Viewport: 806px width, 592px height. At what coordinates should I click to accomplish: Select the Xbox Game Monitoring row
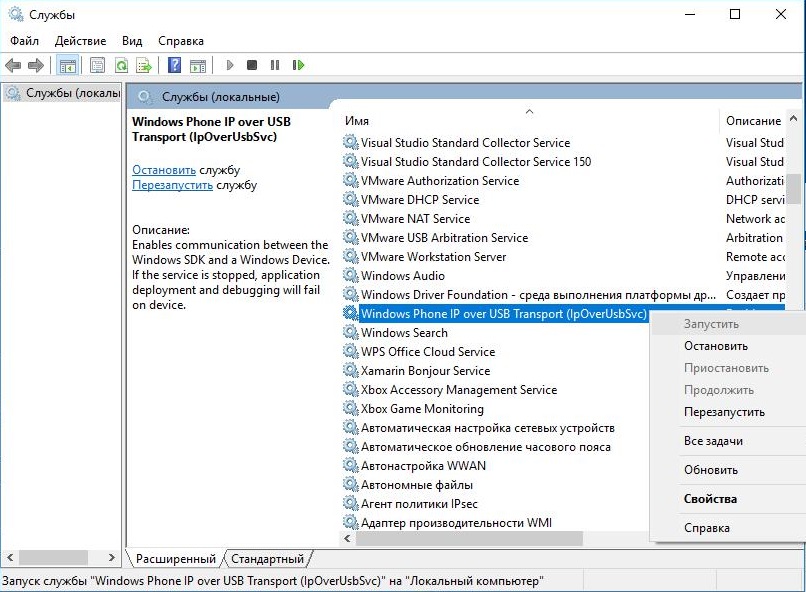tap(422, 409)
